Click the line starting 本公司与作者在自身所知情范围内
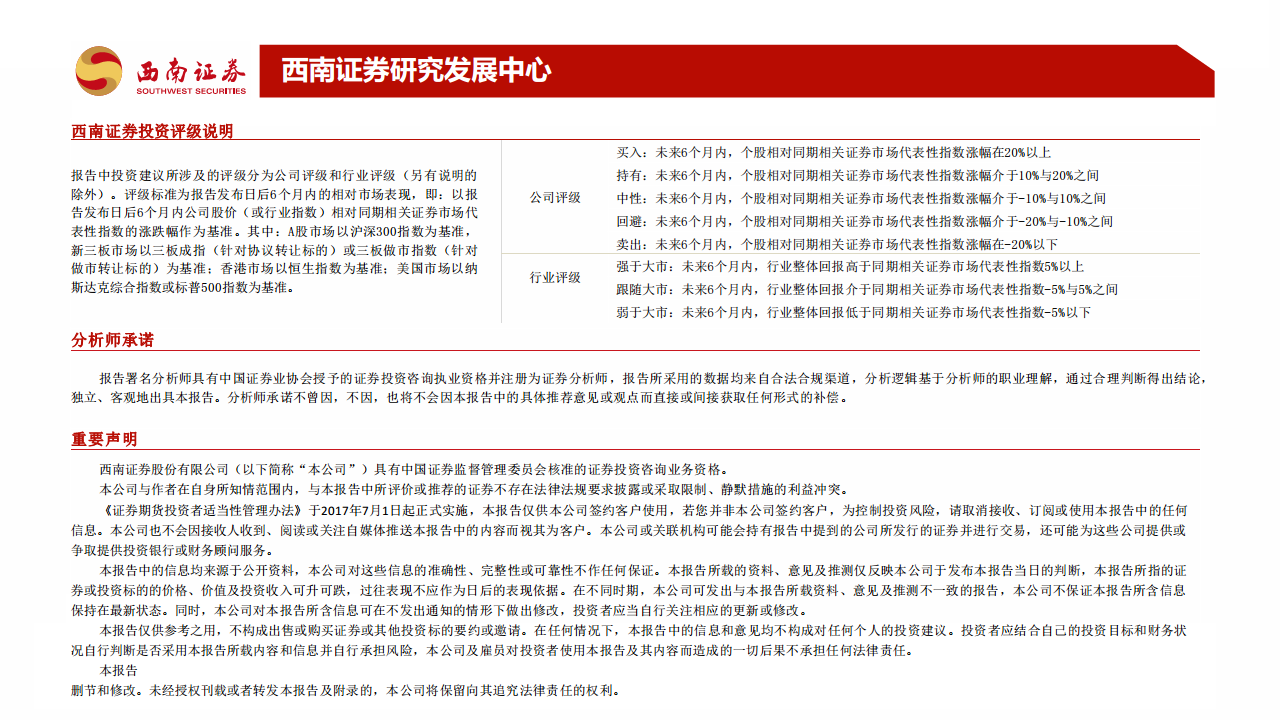Screen dimensions: 1280x720 point(473,490)
